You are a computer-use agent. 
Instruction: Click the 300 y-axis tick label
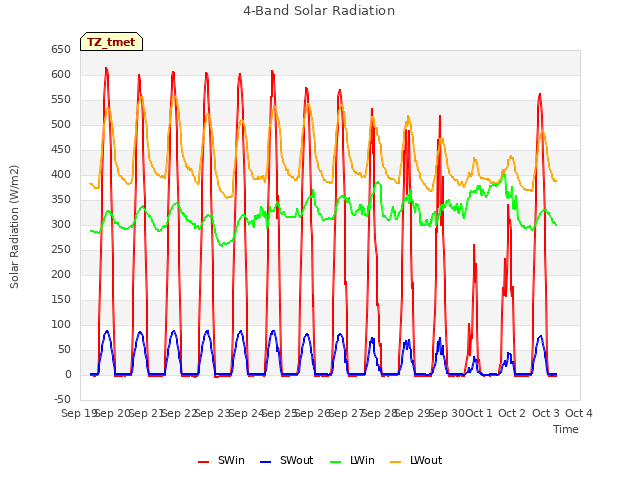(61, 224)
